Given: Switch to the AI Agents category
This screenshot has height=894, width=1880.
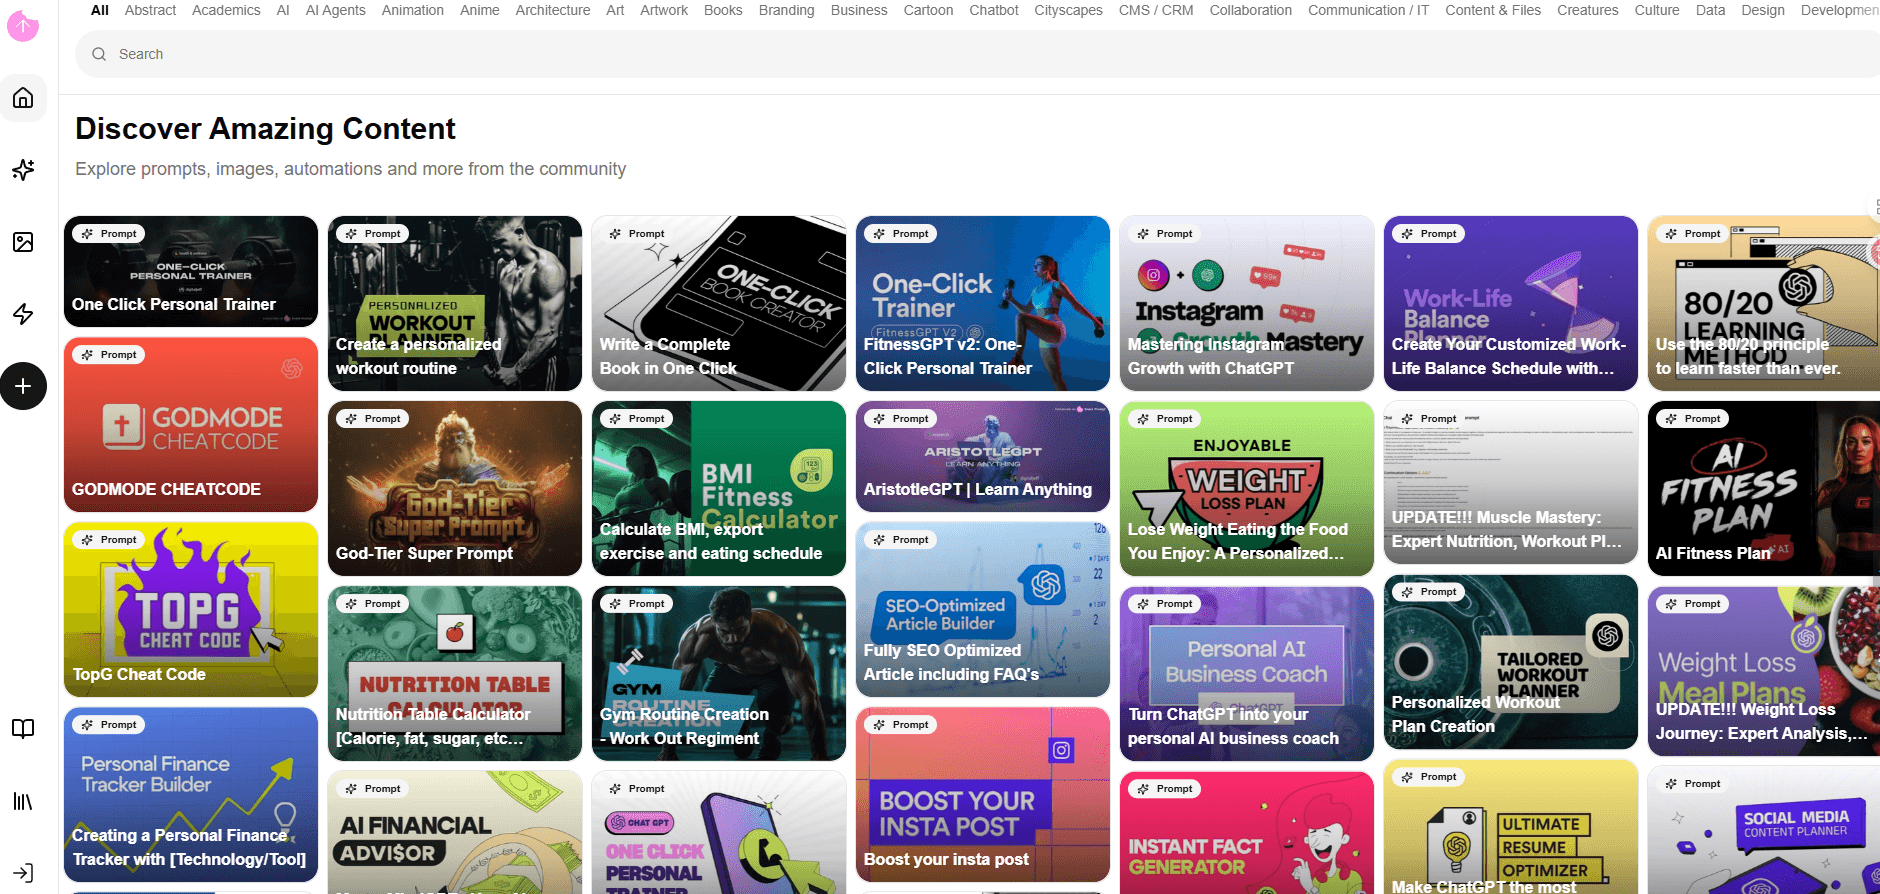Looking at the screenshot, I should 335,10.
